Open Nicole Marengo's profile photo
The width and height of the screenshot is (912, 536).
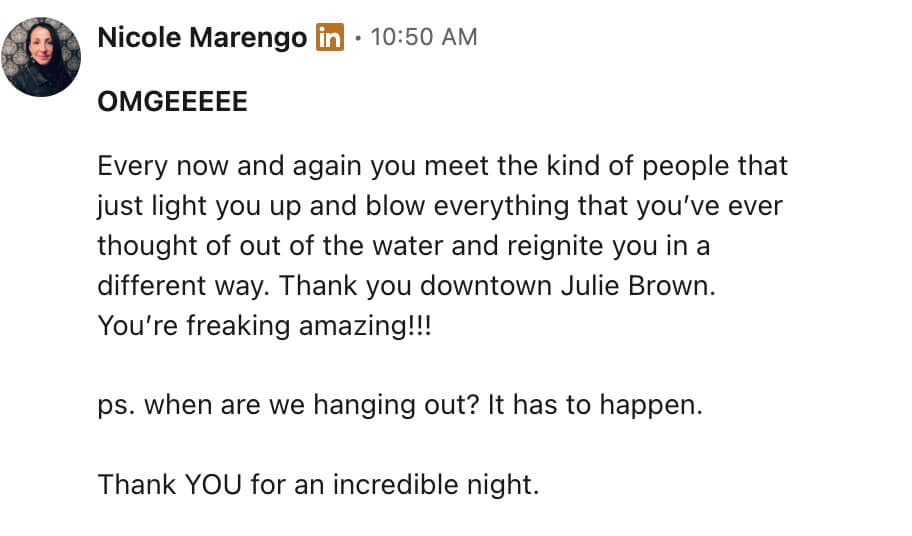(41, 57)
